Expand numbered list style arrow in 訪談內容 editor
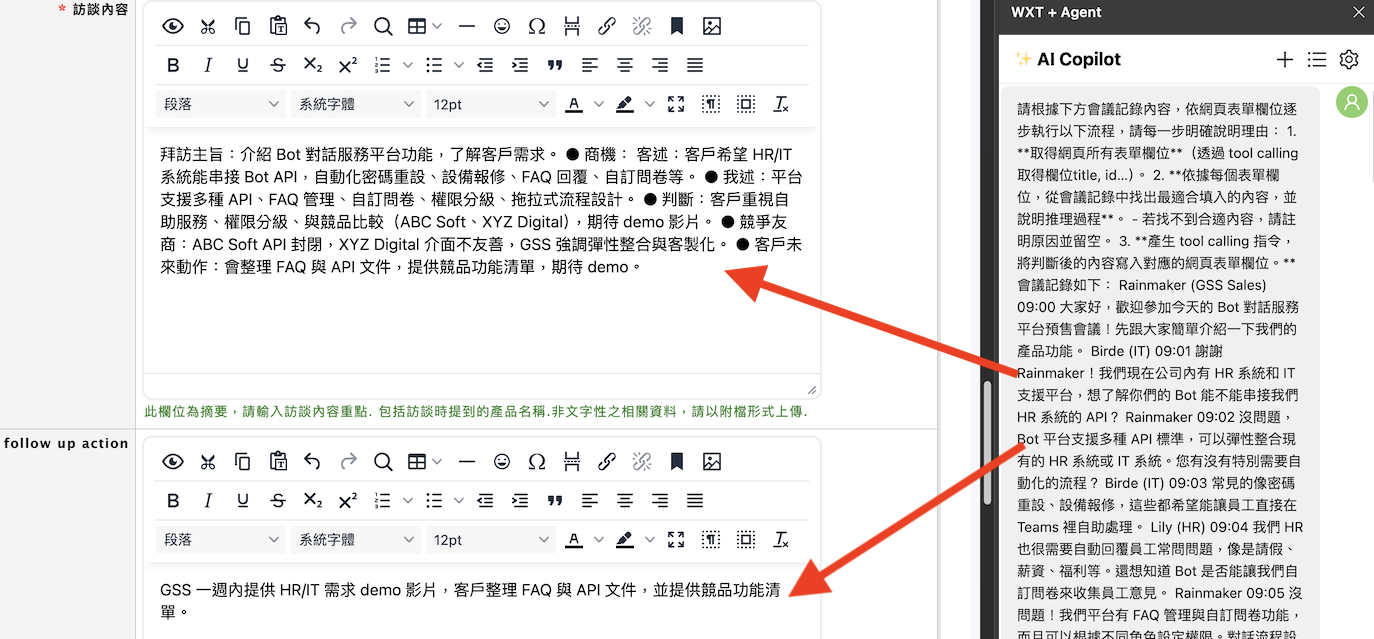Screen dimensions: 1374x639 407,65
